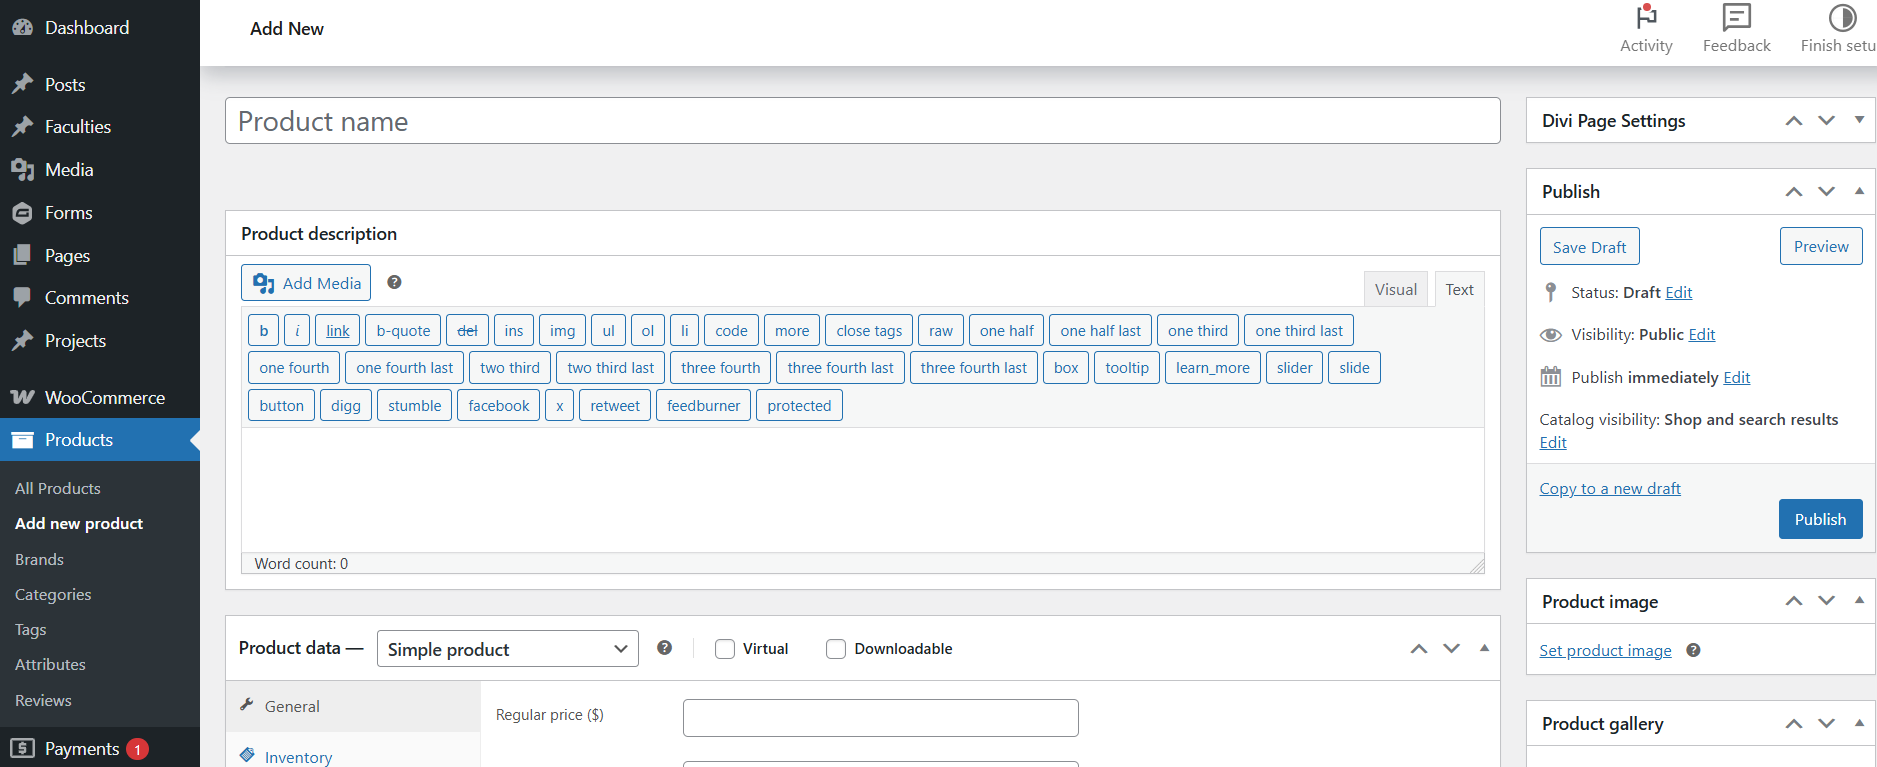Open the Inventory product data tab

(x=354, y=755)
